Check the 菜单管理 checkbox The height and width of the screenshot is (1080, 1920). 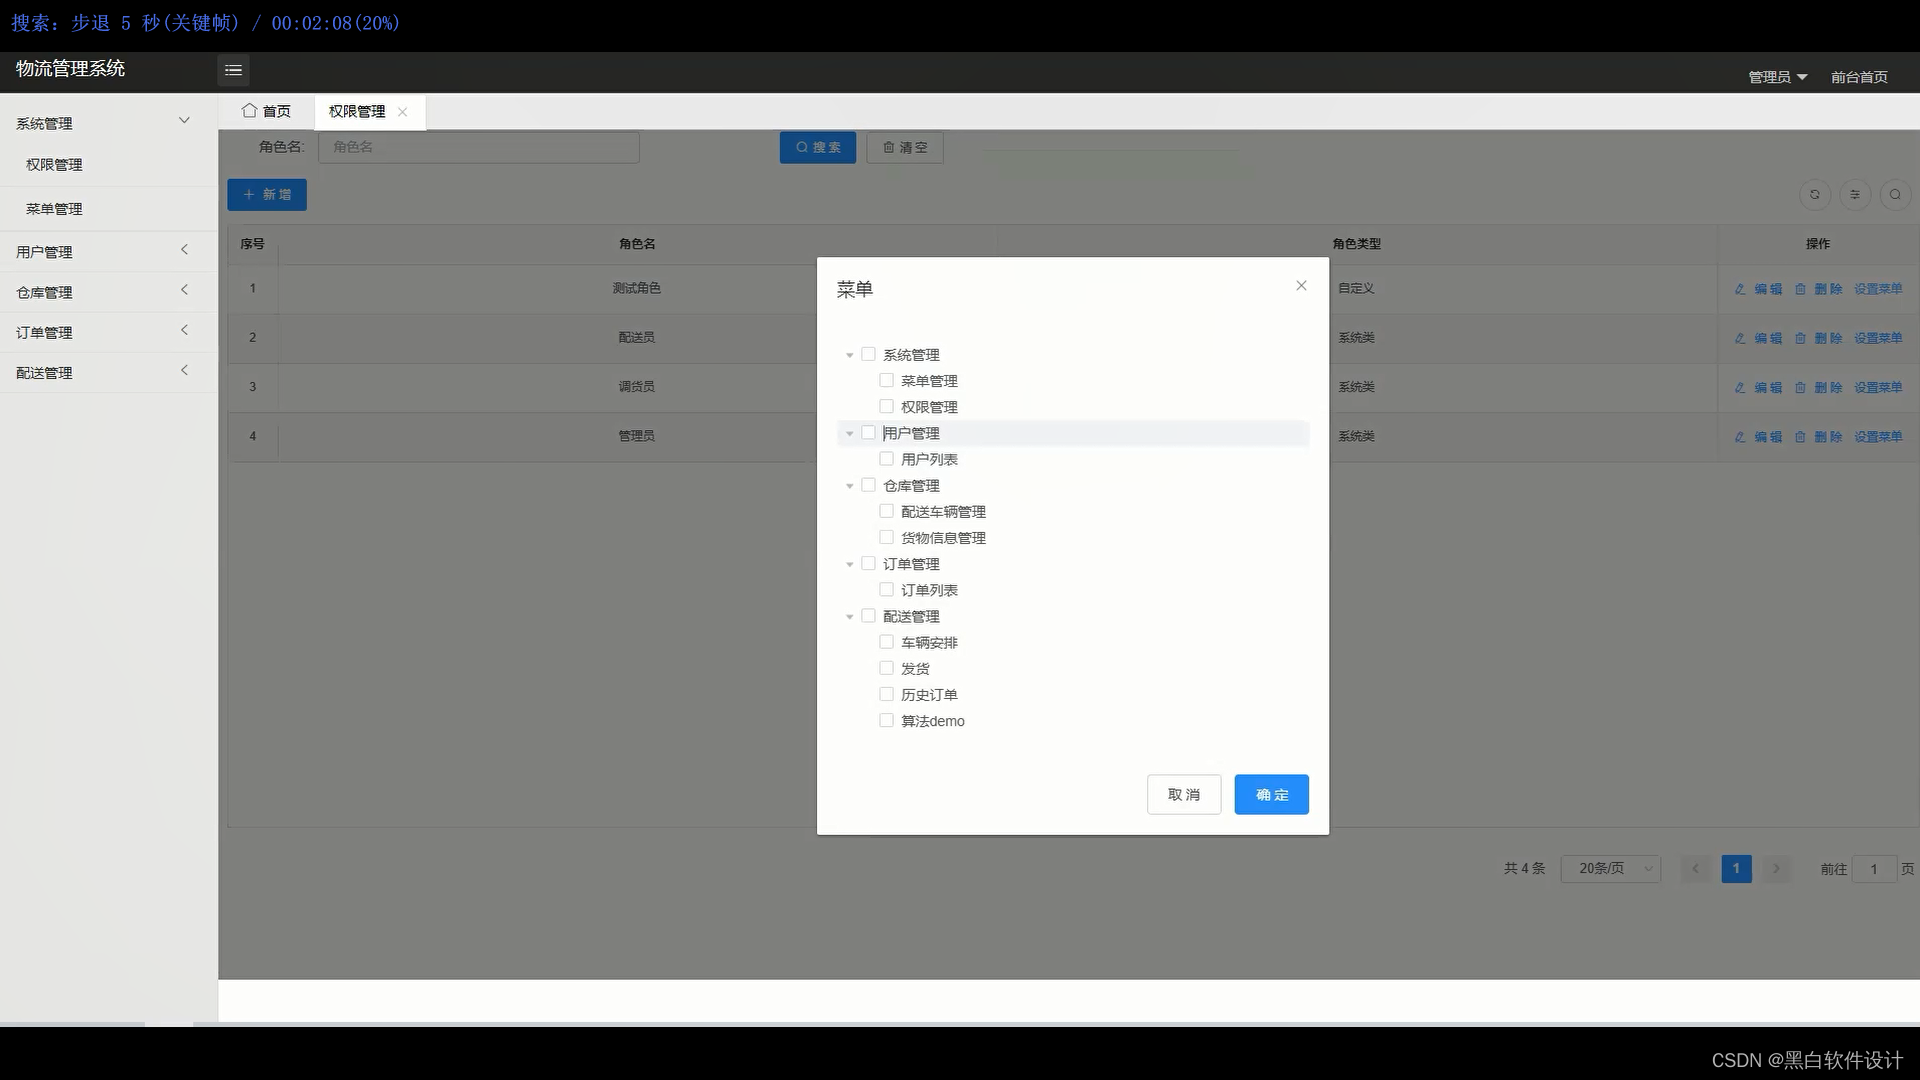[x=886, y=381]
